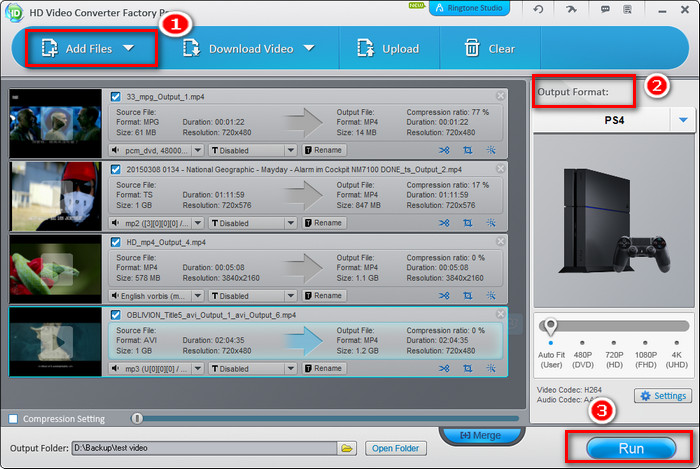Set resolution to 720P (HD)
The height and width of the screenshot is (469, 700).
(614, 355)
